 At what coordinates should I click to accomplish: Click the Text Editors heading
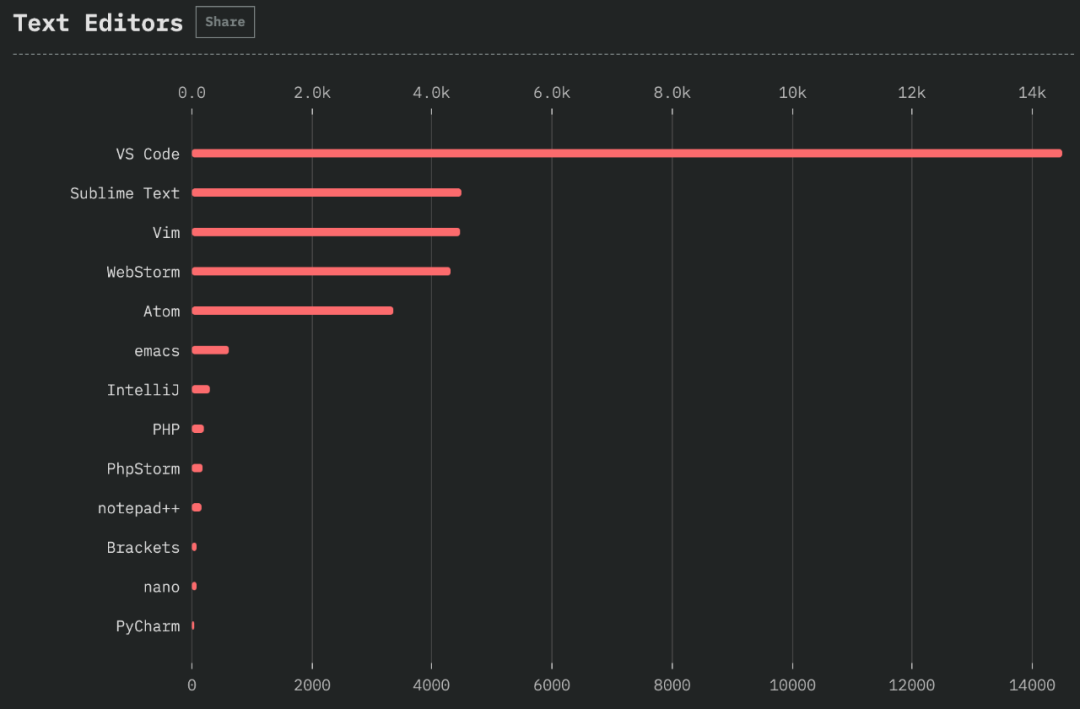point(98,23)
